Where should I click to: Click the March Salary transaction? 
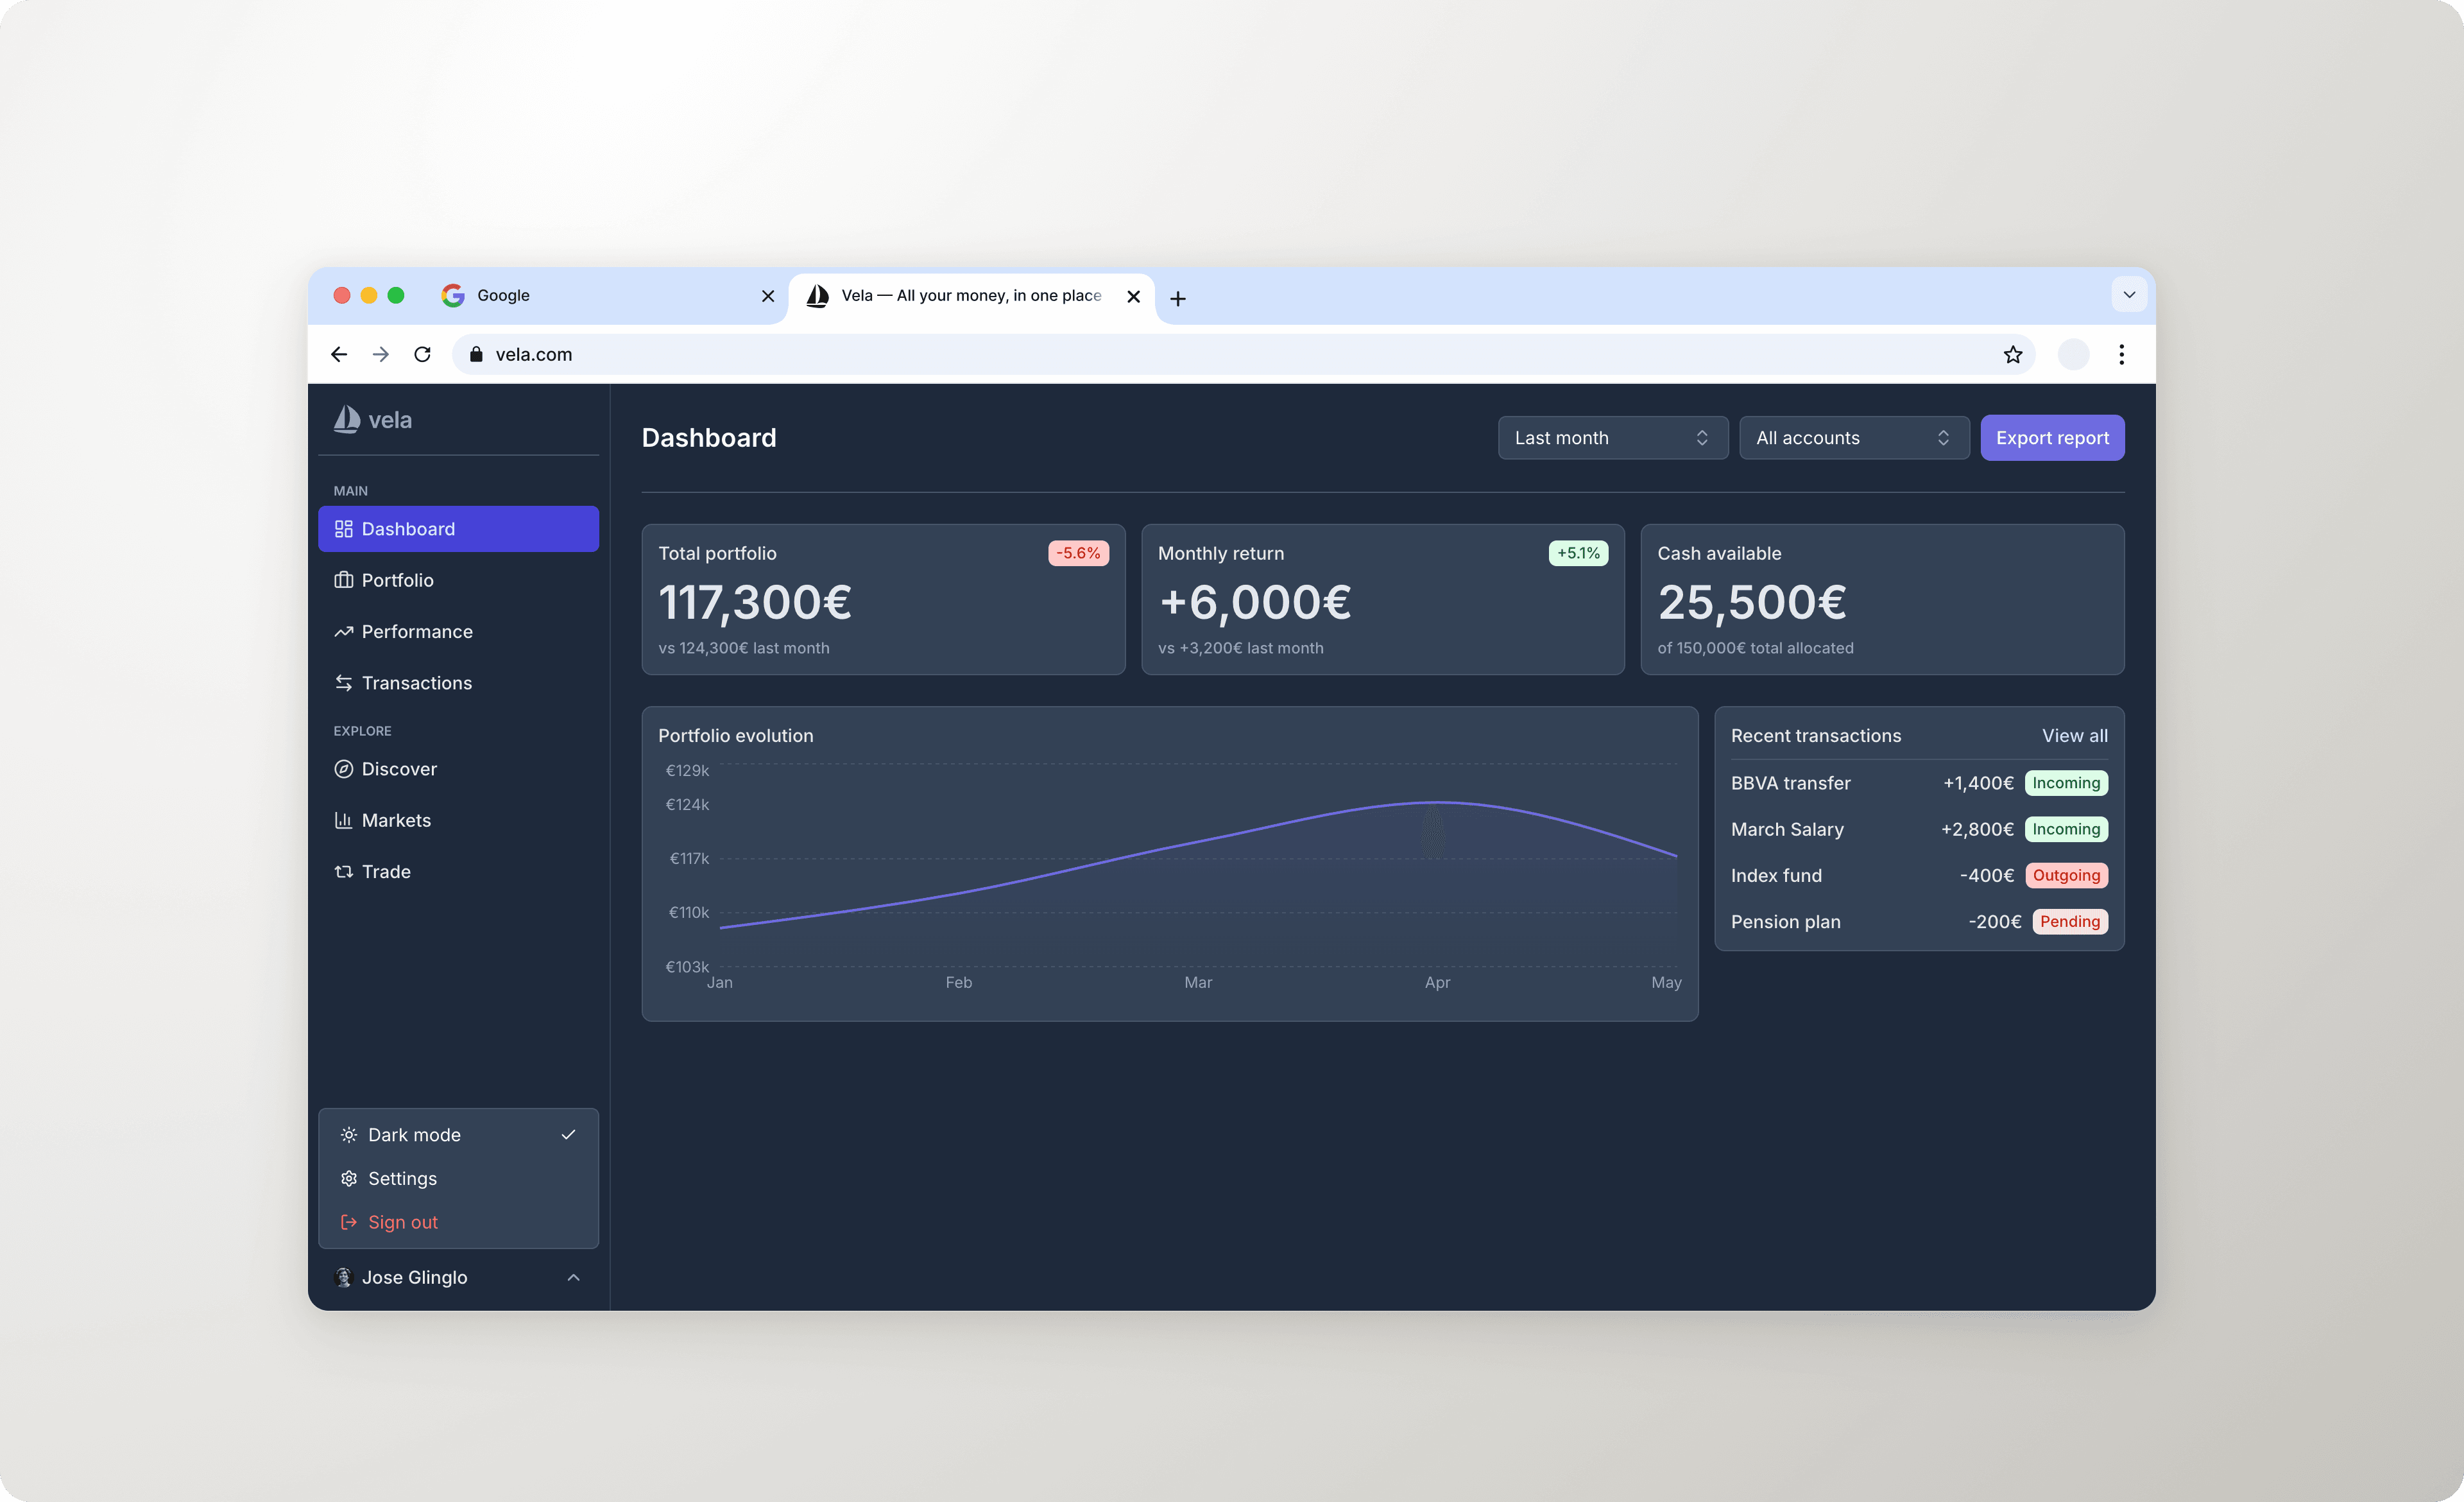(1919, 829)
